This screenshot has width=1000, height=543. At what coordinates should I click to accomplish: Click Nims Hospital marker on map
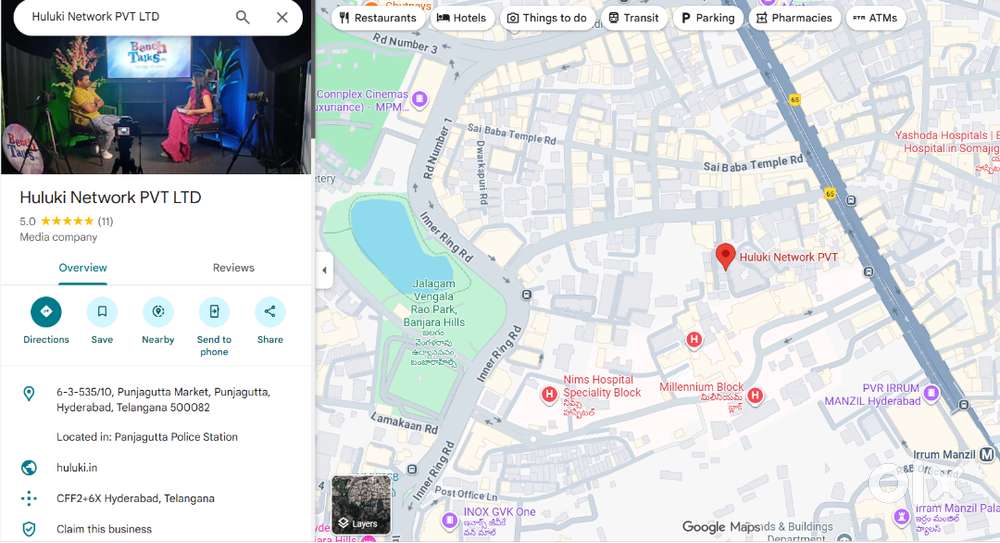549,395
